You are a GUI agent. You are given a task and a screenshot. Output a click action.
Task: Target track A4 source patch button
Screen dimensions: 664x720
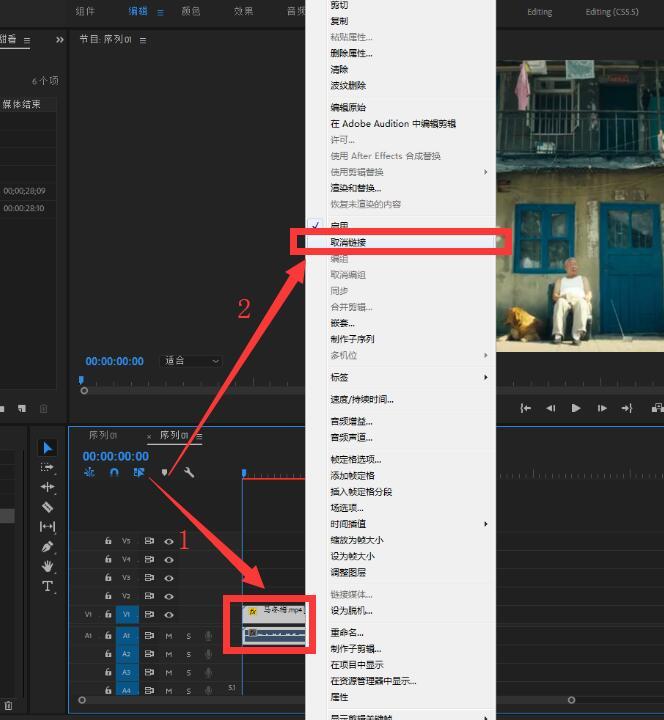[x=127, y=690]
